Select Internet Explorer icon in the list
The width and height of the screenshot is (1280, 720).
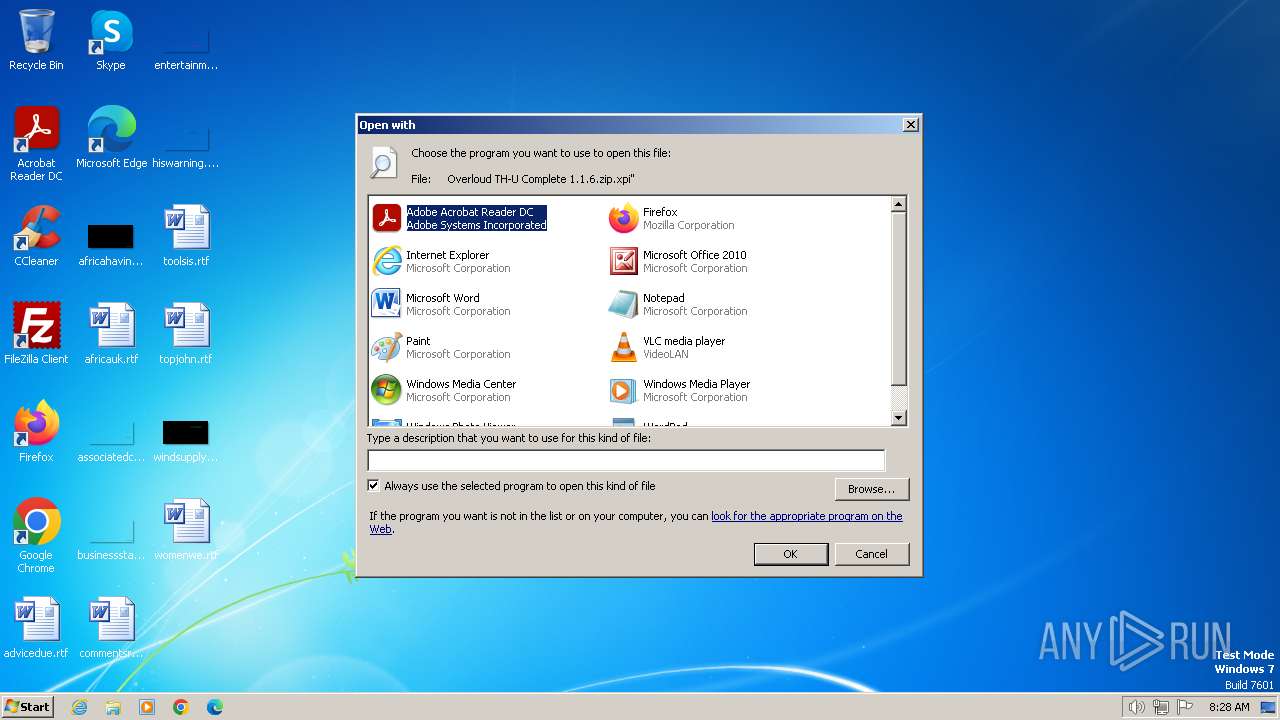[386, 261]
